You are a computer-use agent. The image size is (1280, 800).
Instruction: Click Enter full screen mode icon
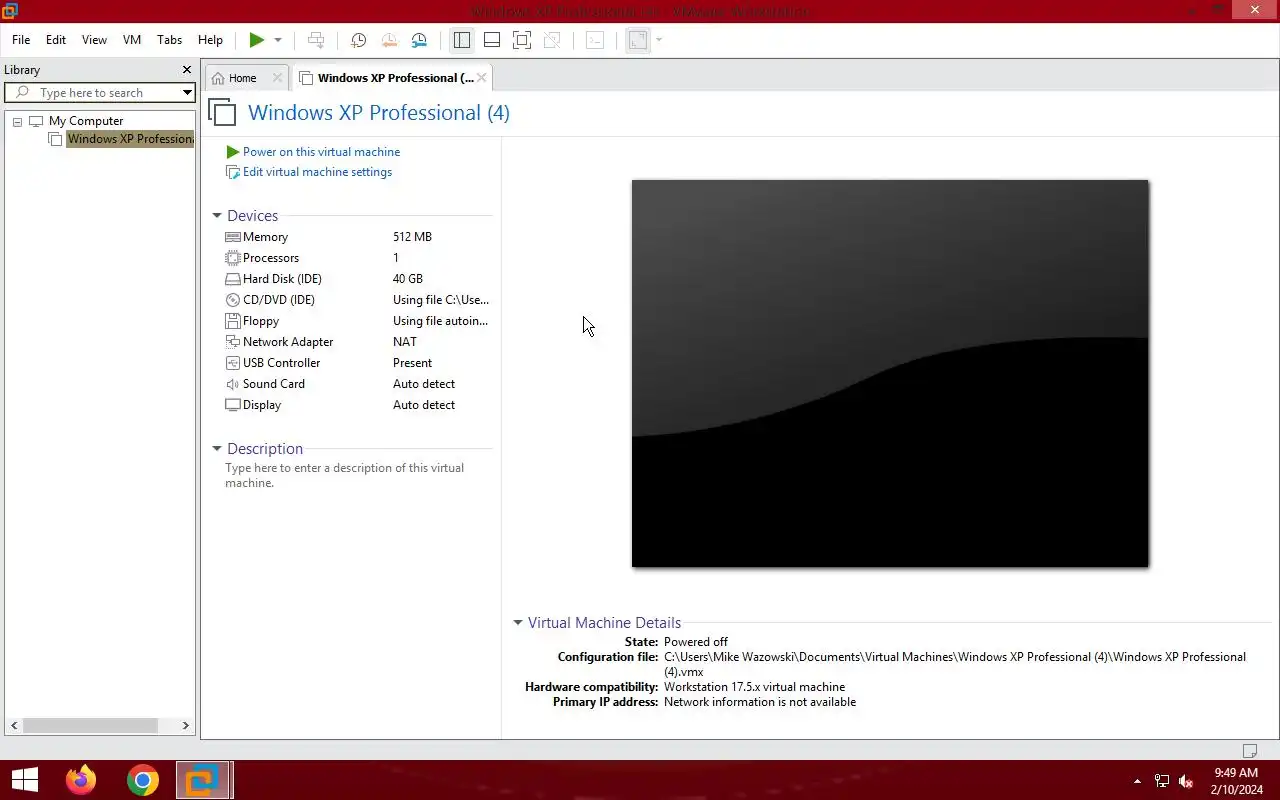pos(522,40)
